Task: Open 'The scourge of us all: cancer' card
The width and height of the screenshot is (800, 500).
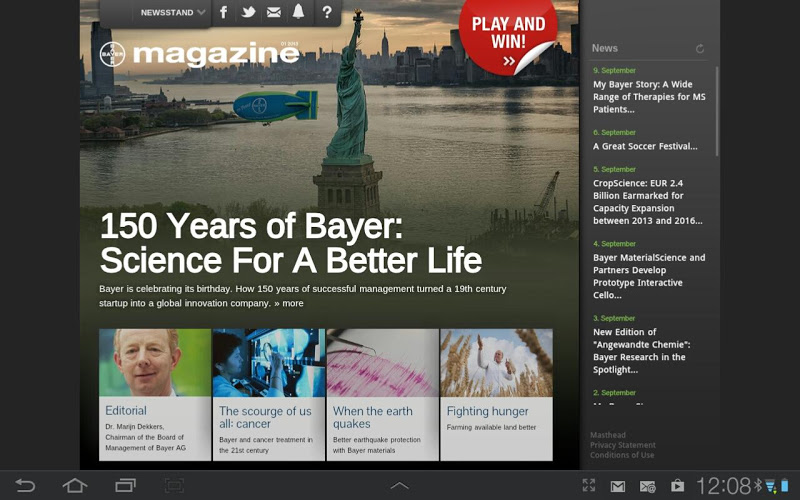Action: [x=269, y=394]
